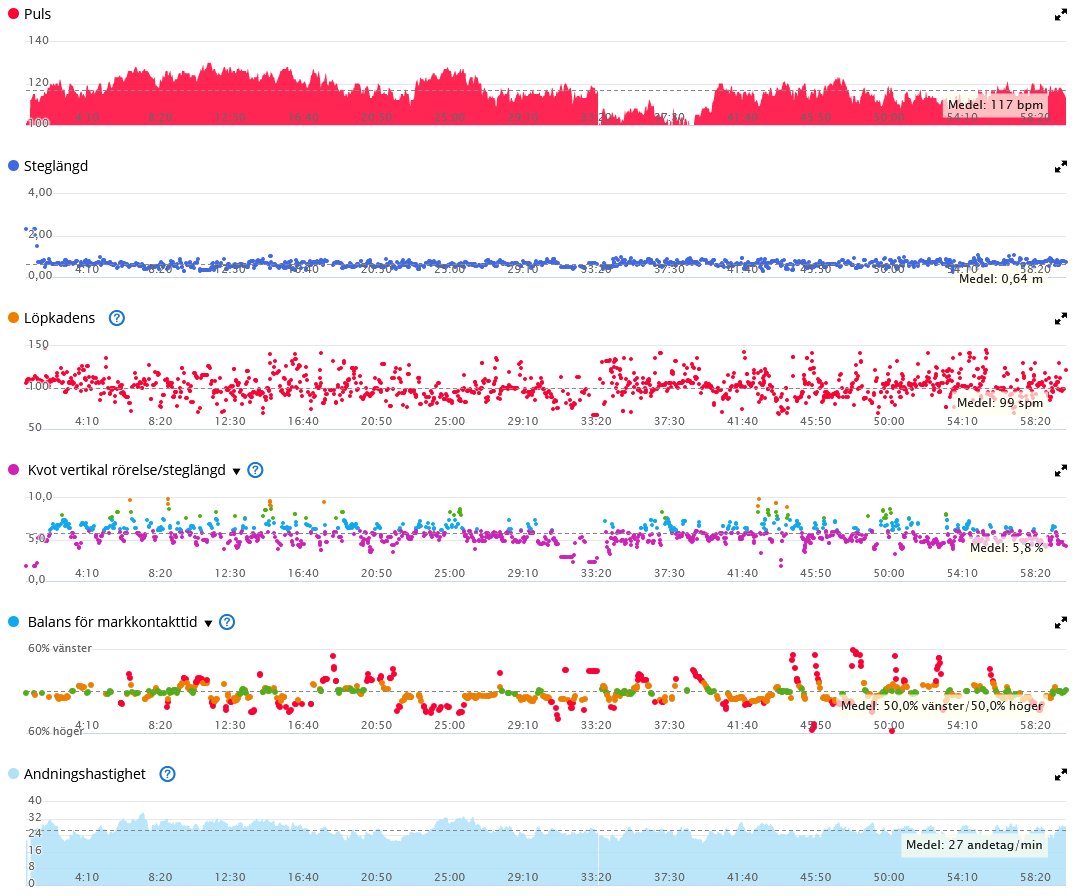The height and width of the screenshot is (896, 1081).
Task: Expand the Balans för markkontakttid chart fullscreen
Action: coord(1060,622)
